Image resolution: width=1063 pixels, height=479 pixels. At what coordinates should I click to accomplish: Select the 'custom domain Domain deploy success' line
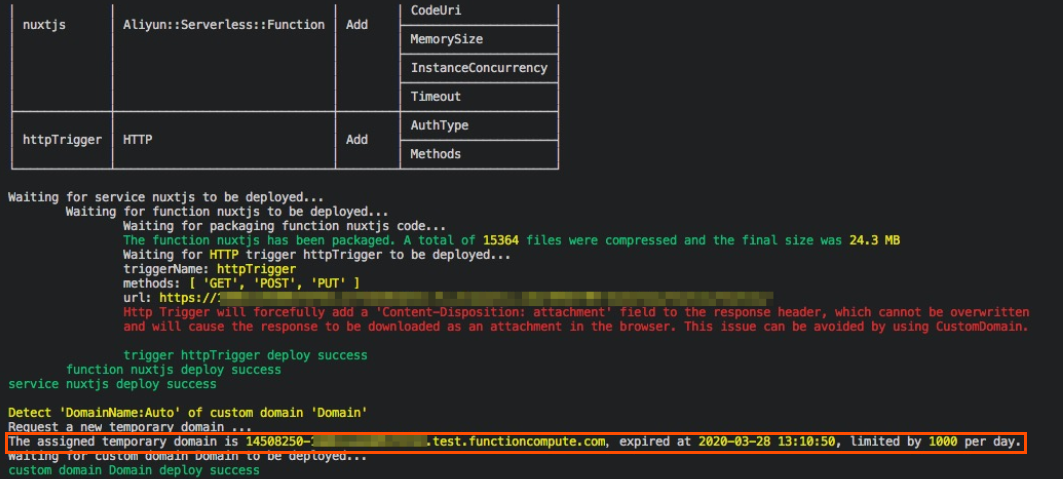pos(133,471)
